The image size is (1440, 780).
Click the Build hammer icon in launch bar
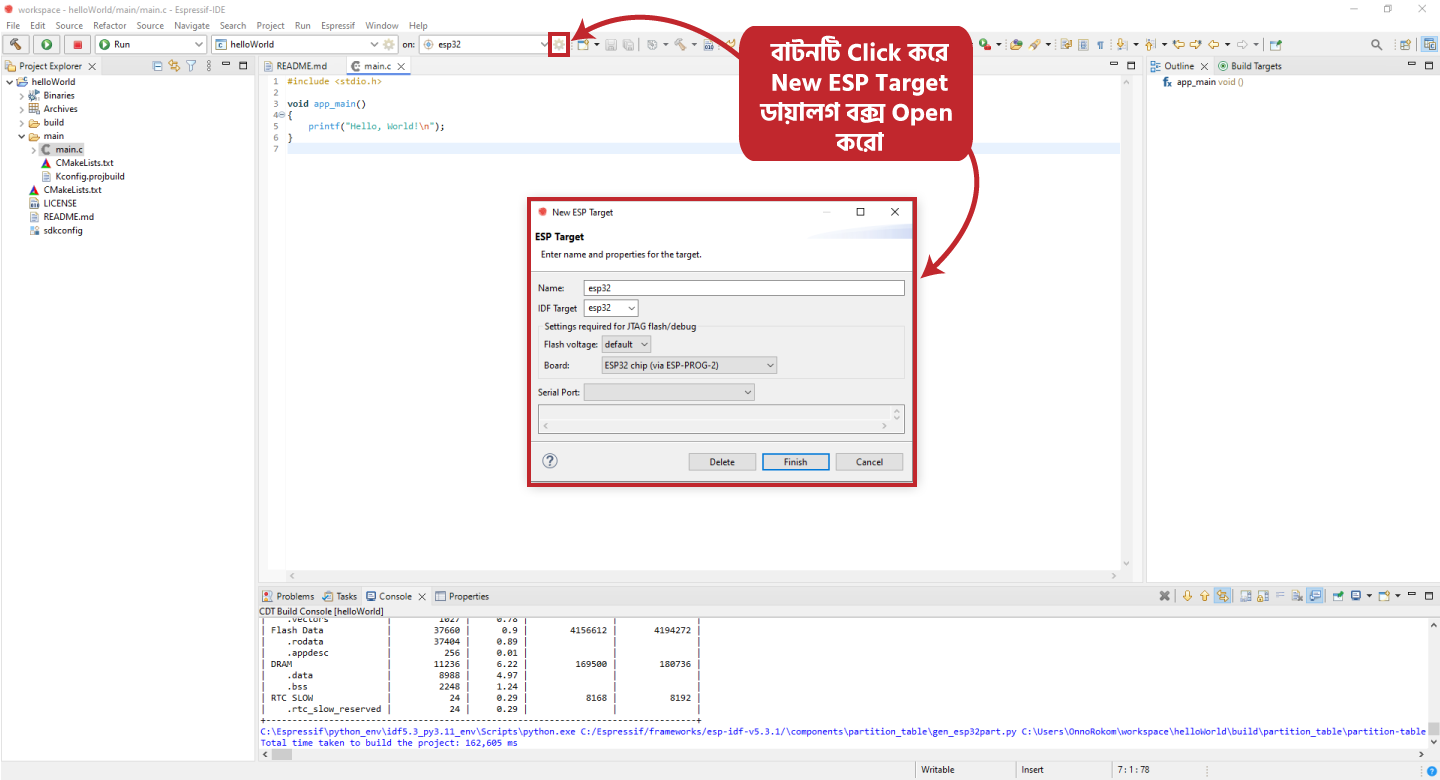(x=17, y=44)
